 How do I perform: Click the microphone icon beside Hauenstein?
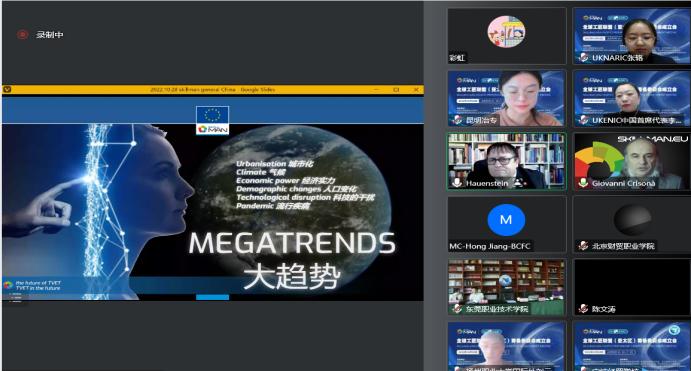(457, 182)
